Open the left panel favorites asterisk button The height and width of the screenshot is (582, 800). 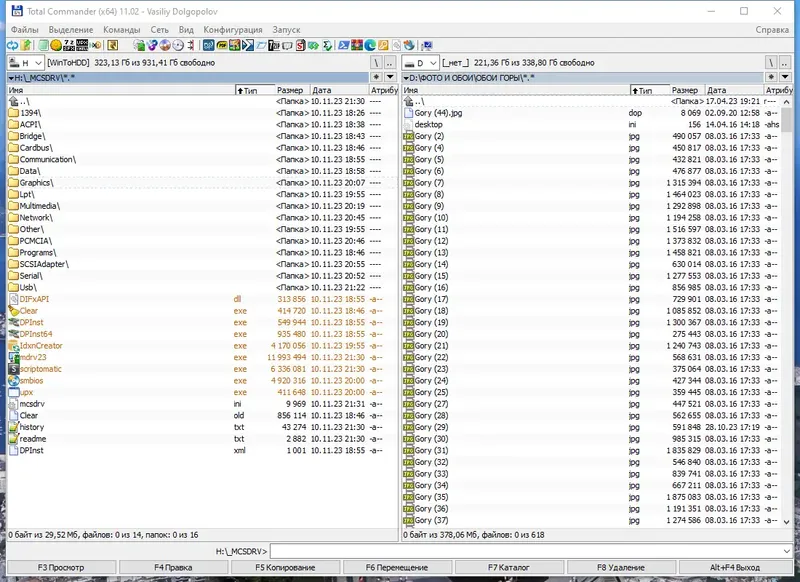click(x=376, y=77)
